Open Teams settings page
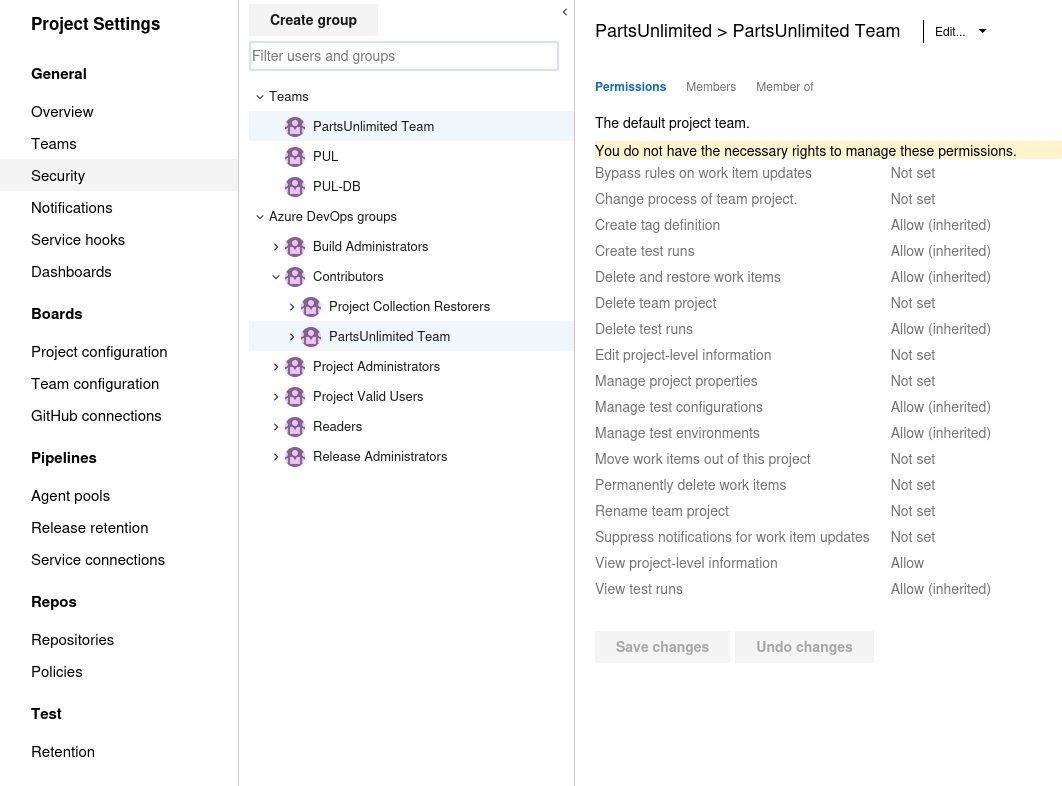The image size is (1062, 786). click(54, 144)
